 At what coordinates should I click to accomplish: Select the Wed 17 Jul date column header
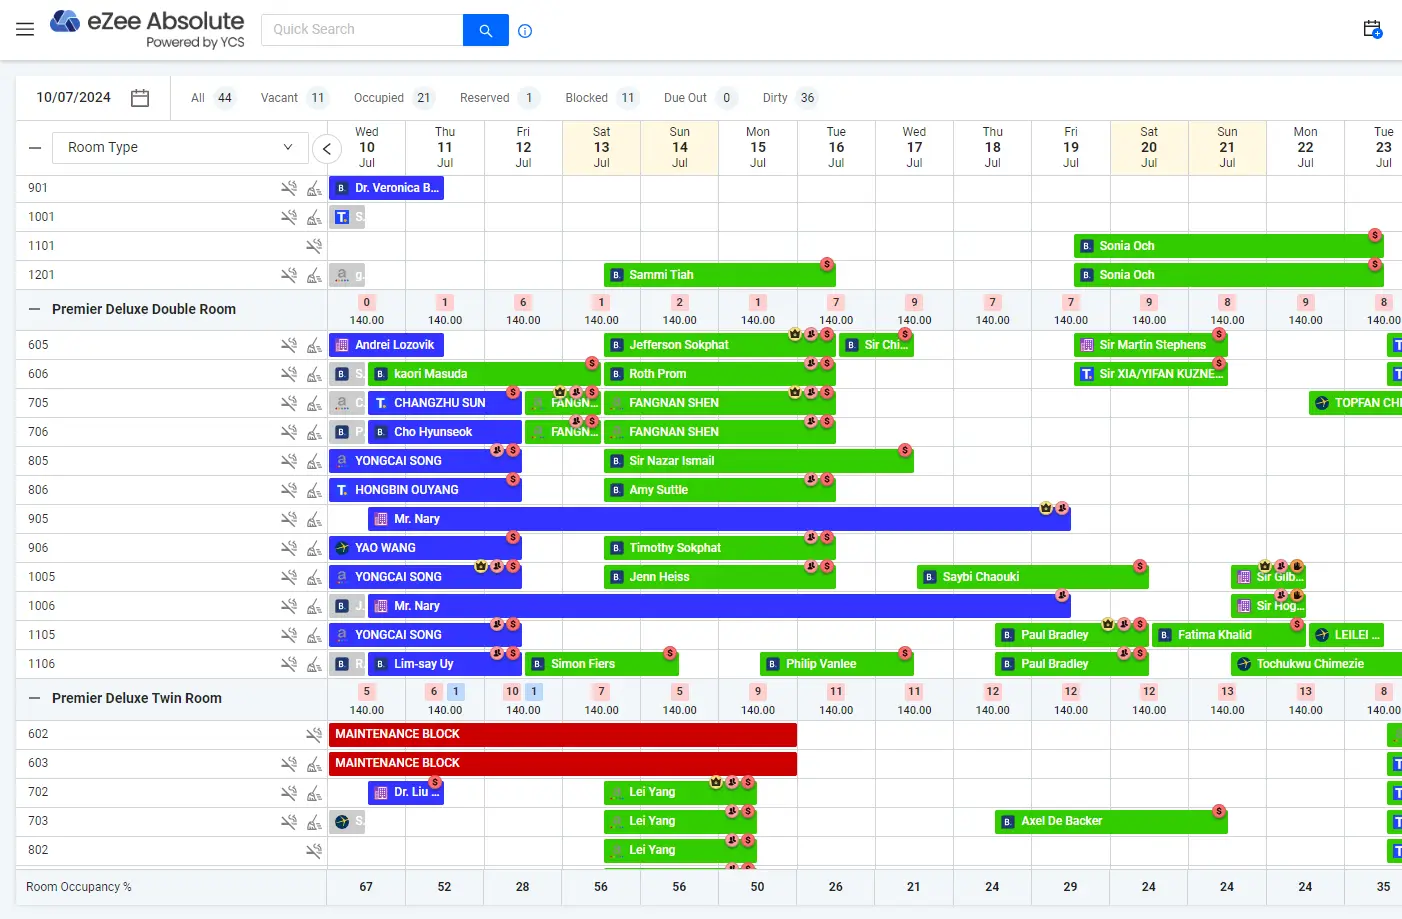tap(914, 148)
